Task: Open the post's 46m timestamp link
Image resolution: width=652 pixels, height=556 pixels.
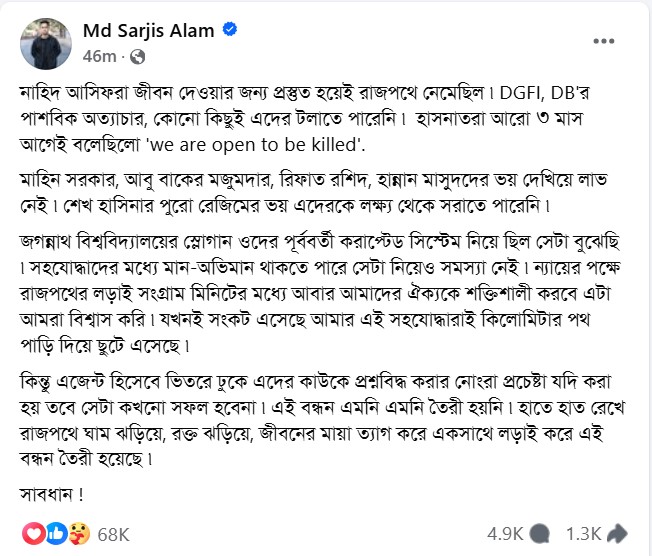Action: click(106, 55)
